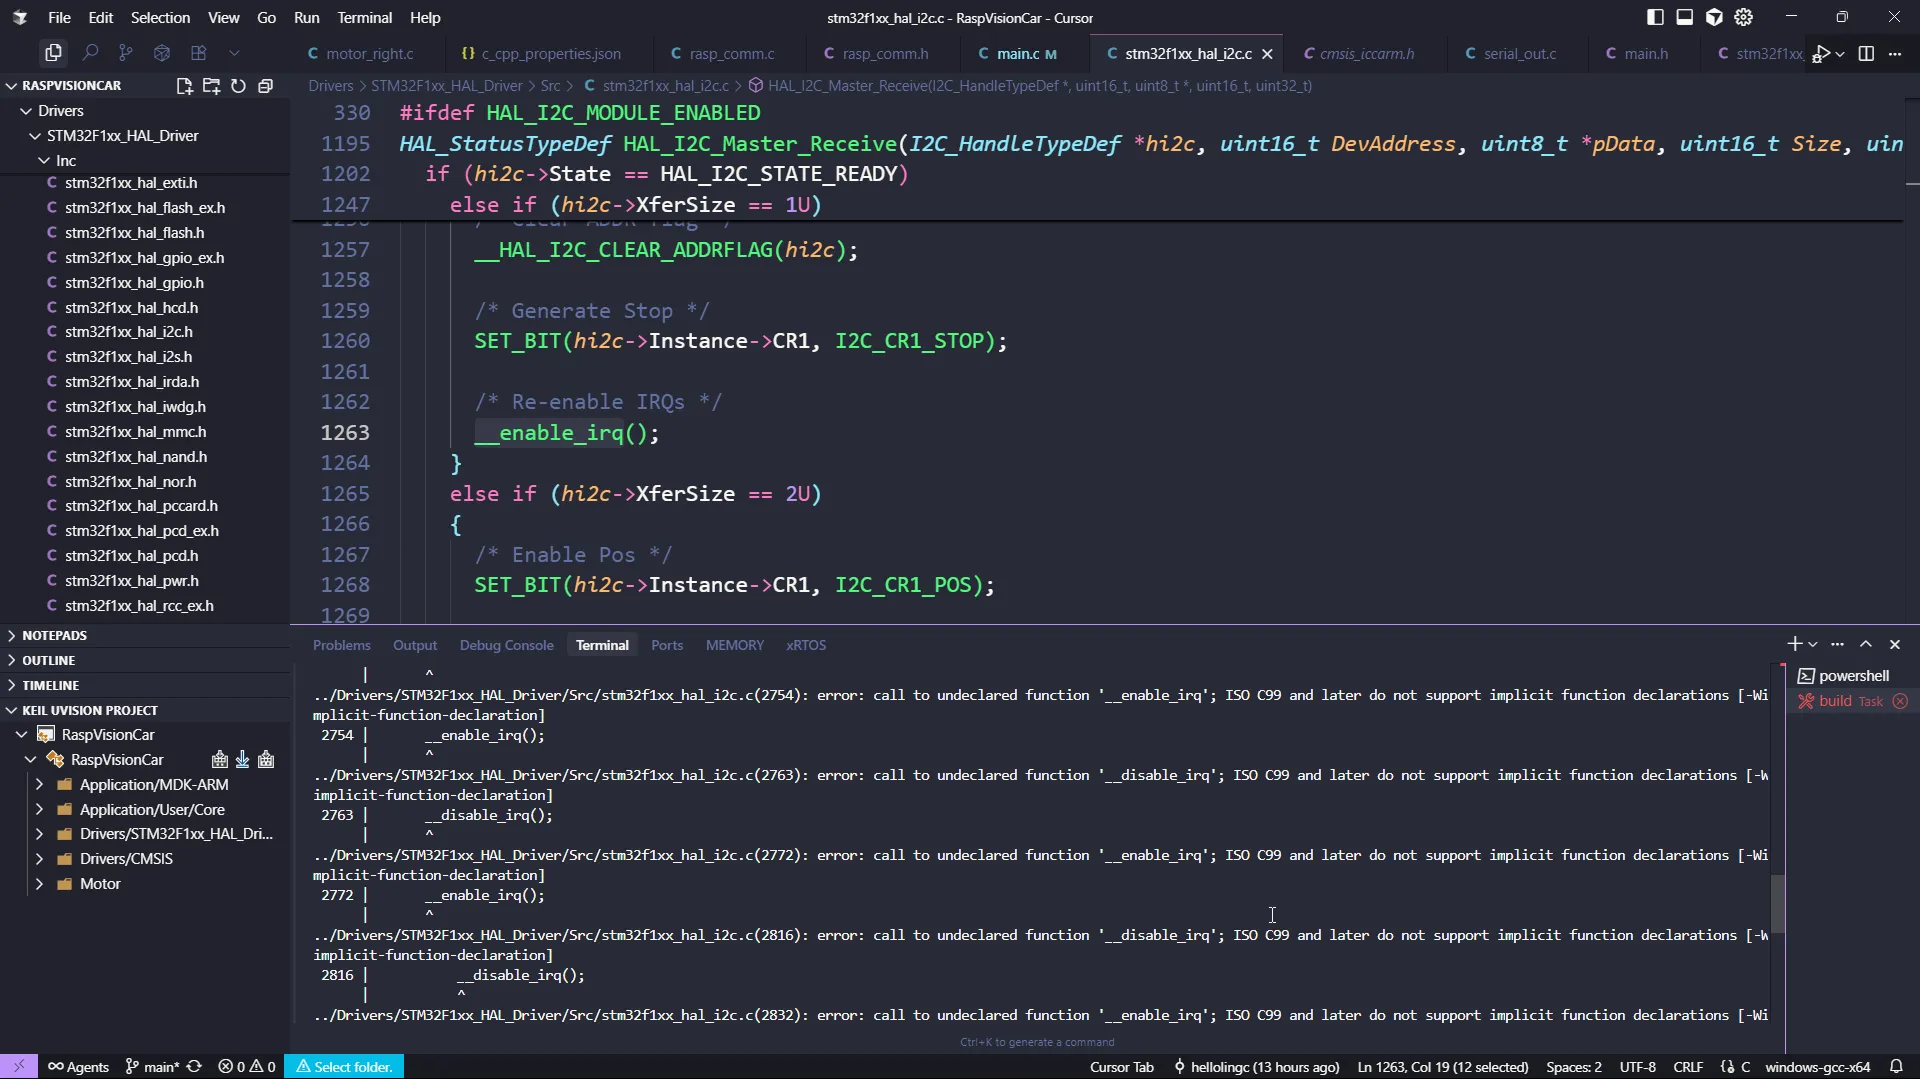
Task: Click the New File icon in explorer header
Action: coord(184,86)
